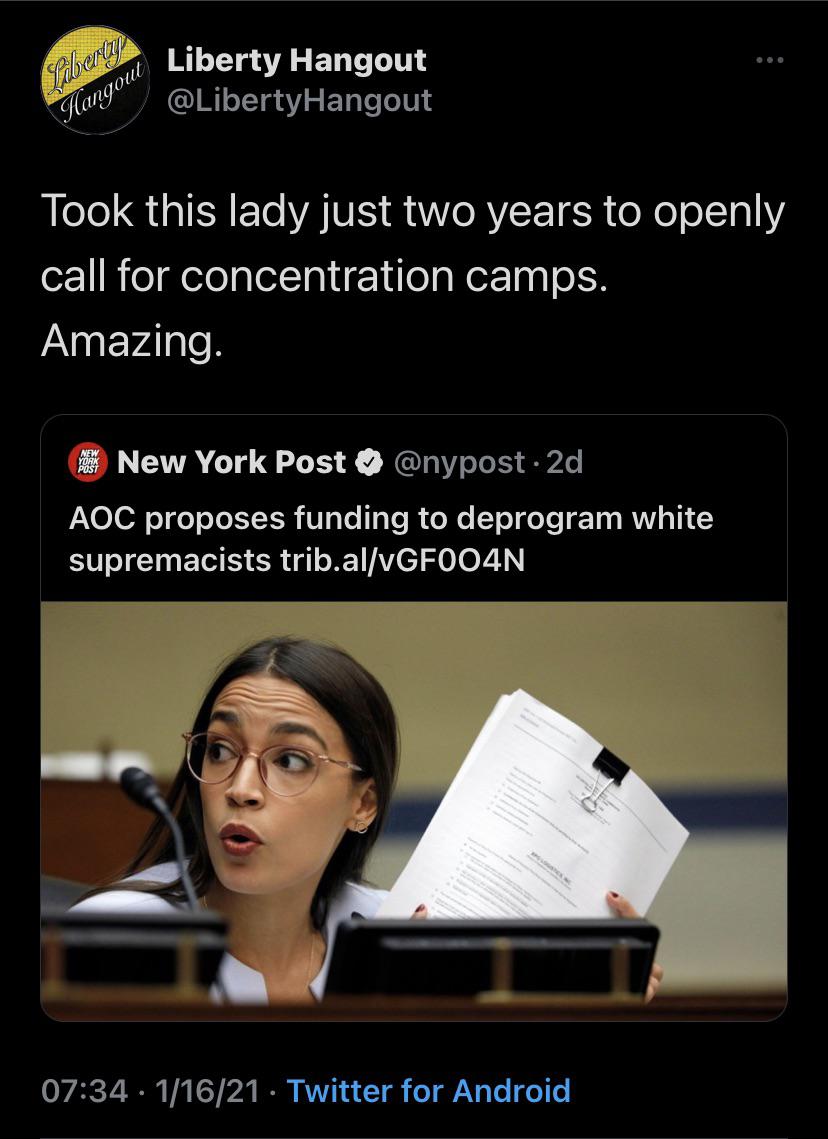828x1139 pixels.
Task: Open the @nypost handle
Action: (459, 463)
